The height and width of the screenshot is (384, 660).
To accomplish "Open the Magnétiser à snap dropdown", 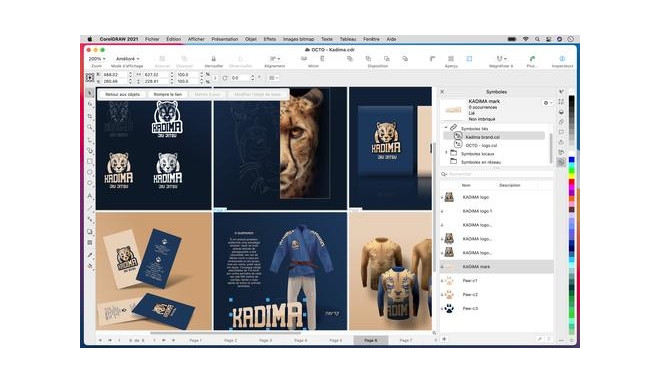I will coord(501,59).
